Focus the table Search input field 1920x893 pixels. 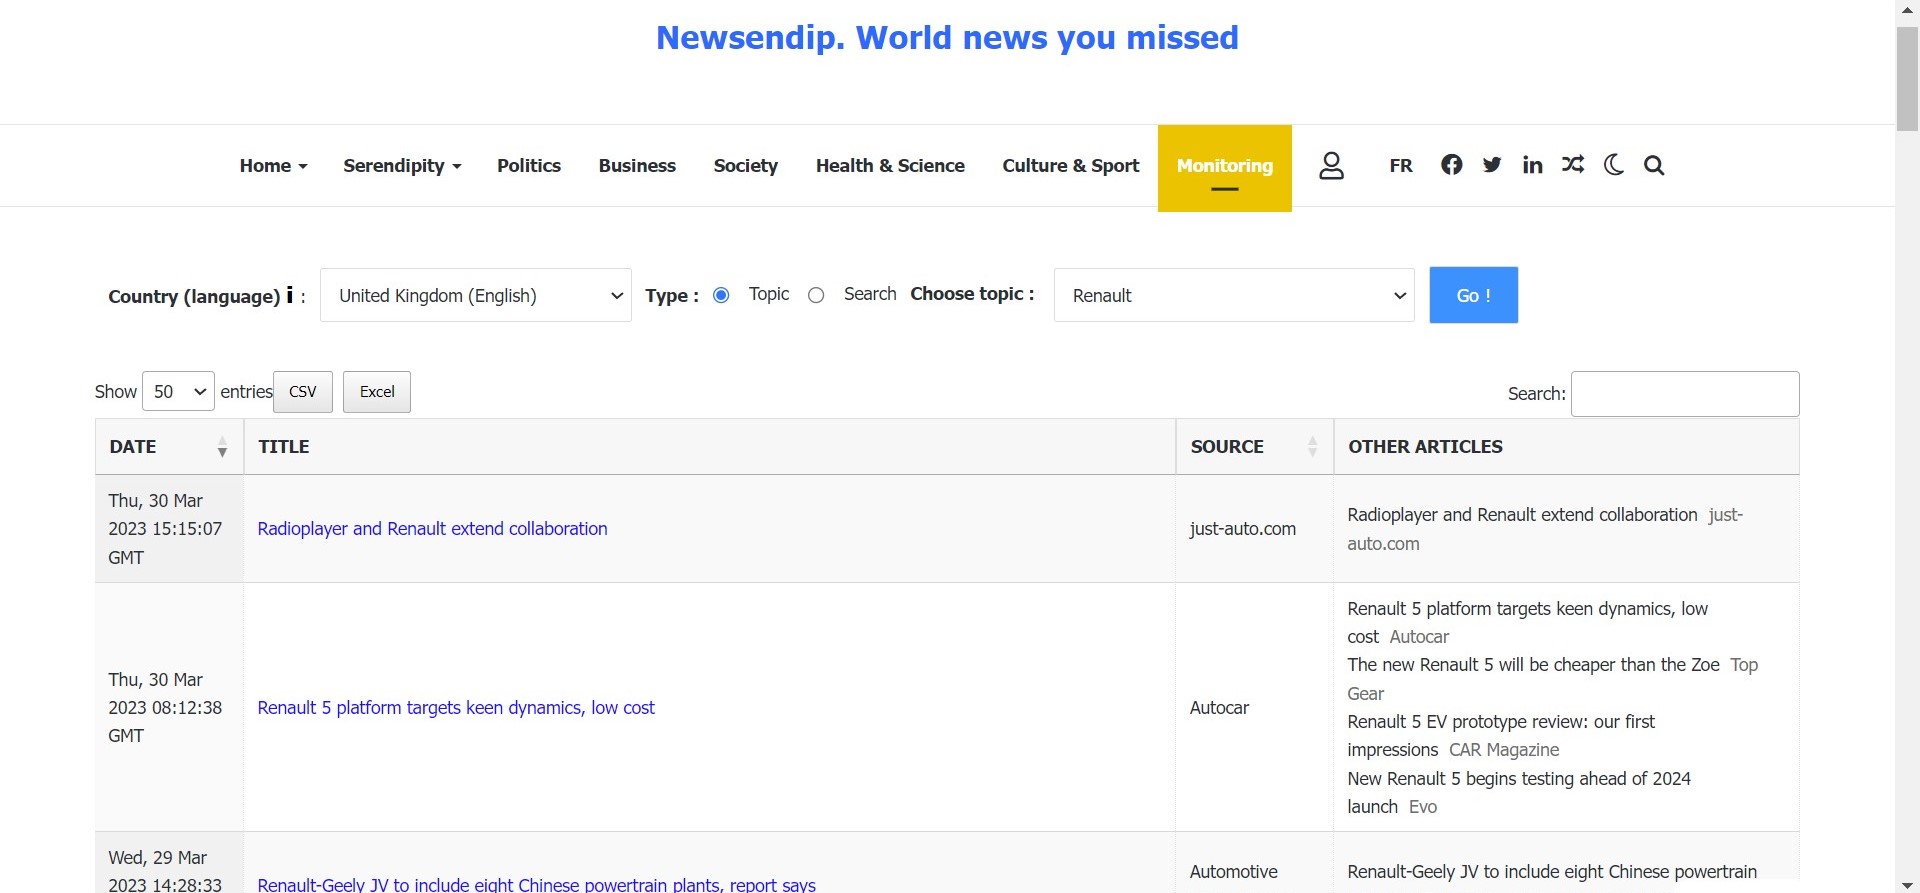pyautogui.click(x=1685, y=394)
